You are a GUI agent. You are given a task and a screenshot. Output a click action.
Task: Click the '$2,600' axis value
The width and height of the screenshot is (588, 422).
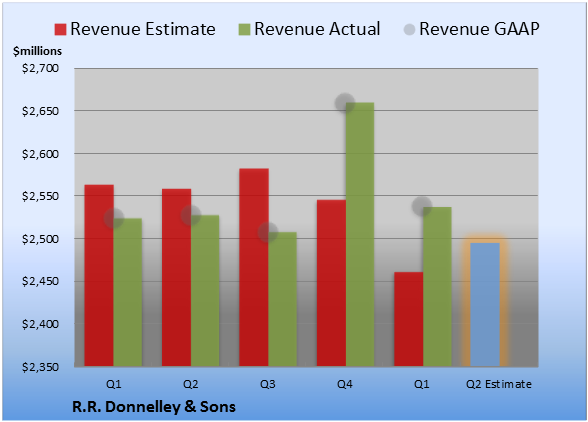(40, 154)
